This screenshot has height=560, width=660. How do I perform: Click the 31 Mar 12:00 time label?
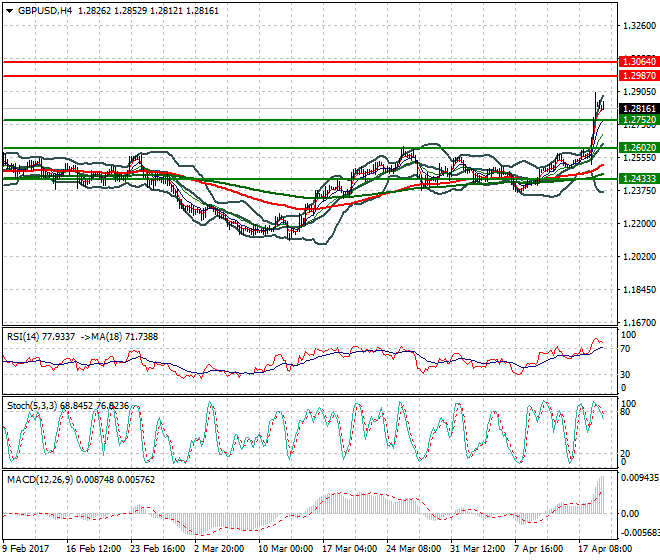[478, 549]
